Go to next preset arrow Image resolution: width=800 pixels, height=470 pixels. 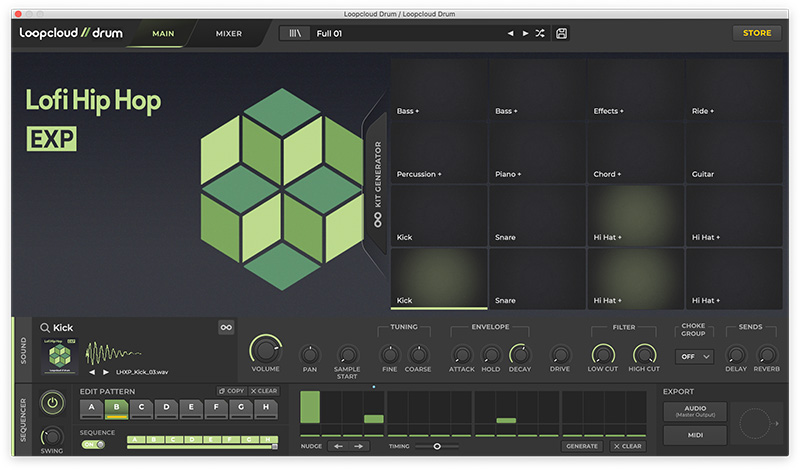(x=525, y=33)
